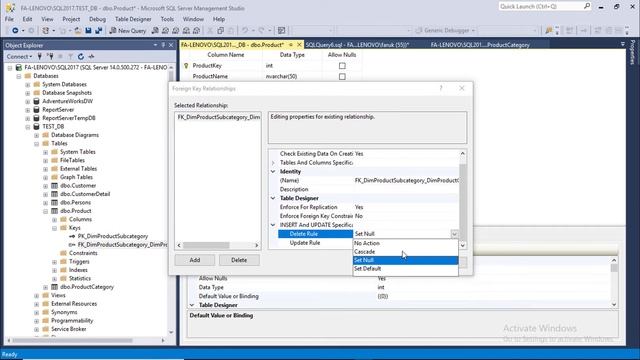The width and height of the screenshot is (640, 360).
Task: Click the open file folder toolbar icon
Action: coord(78,31)
